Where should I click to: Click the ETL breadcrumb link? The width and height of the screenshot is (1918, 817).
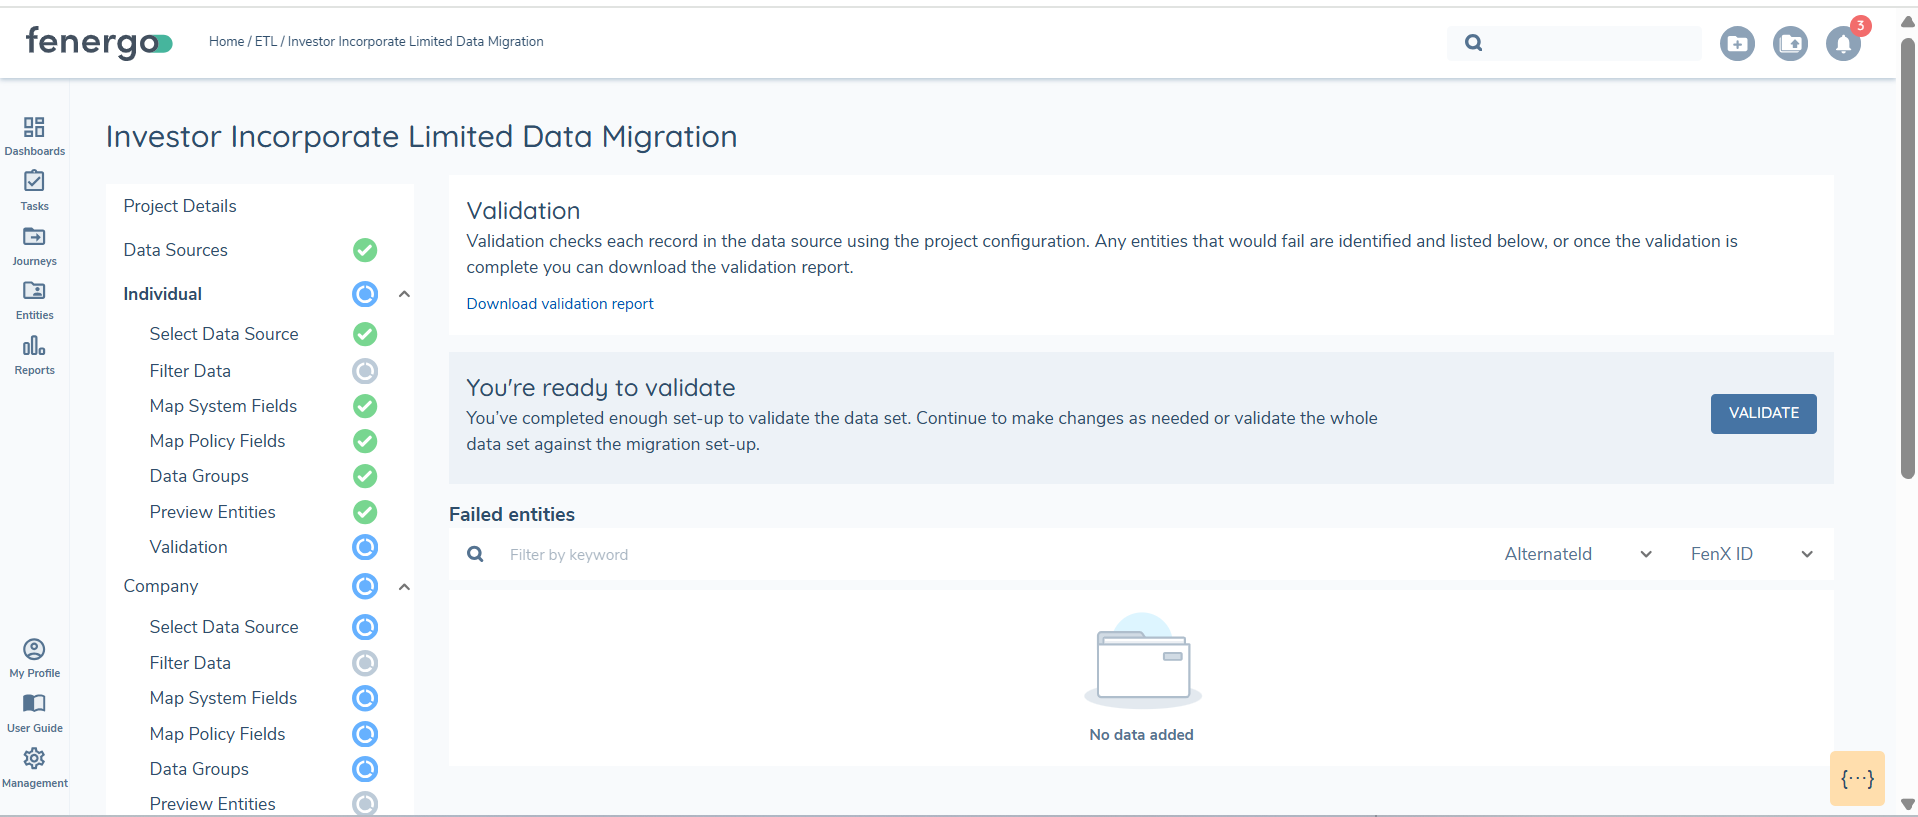265,42
